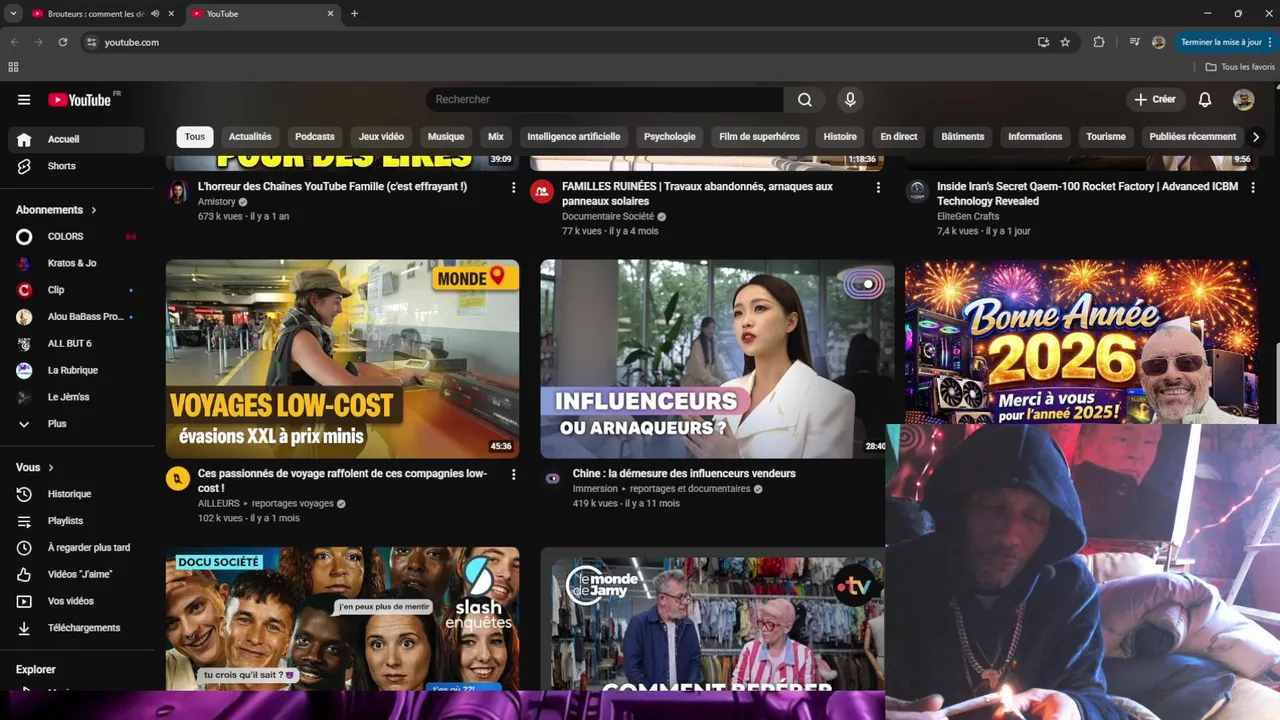This screenshot has width=1280, height=720.
Task: Select the Publiées récemment chip
Action: click(1193, 137)
